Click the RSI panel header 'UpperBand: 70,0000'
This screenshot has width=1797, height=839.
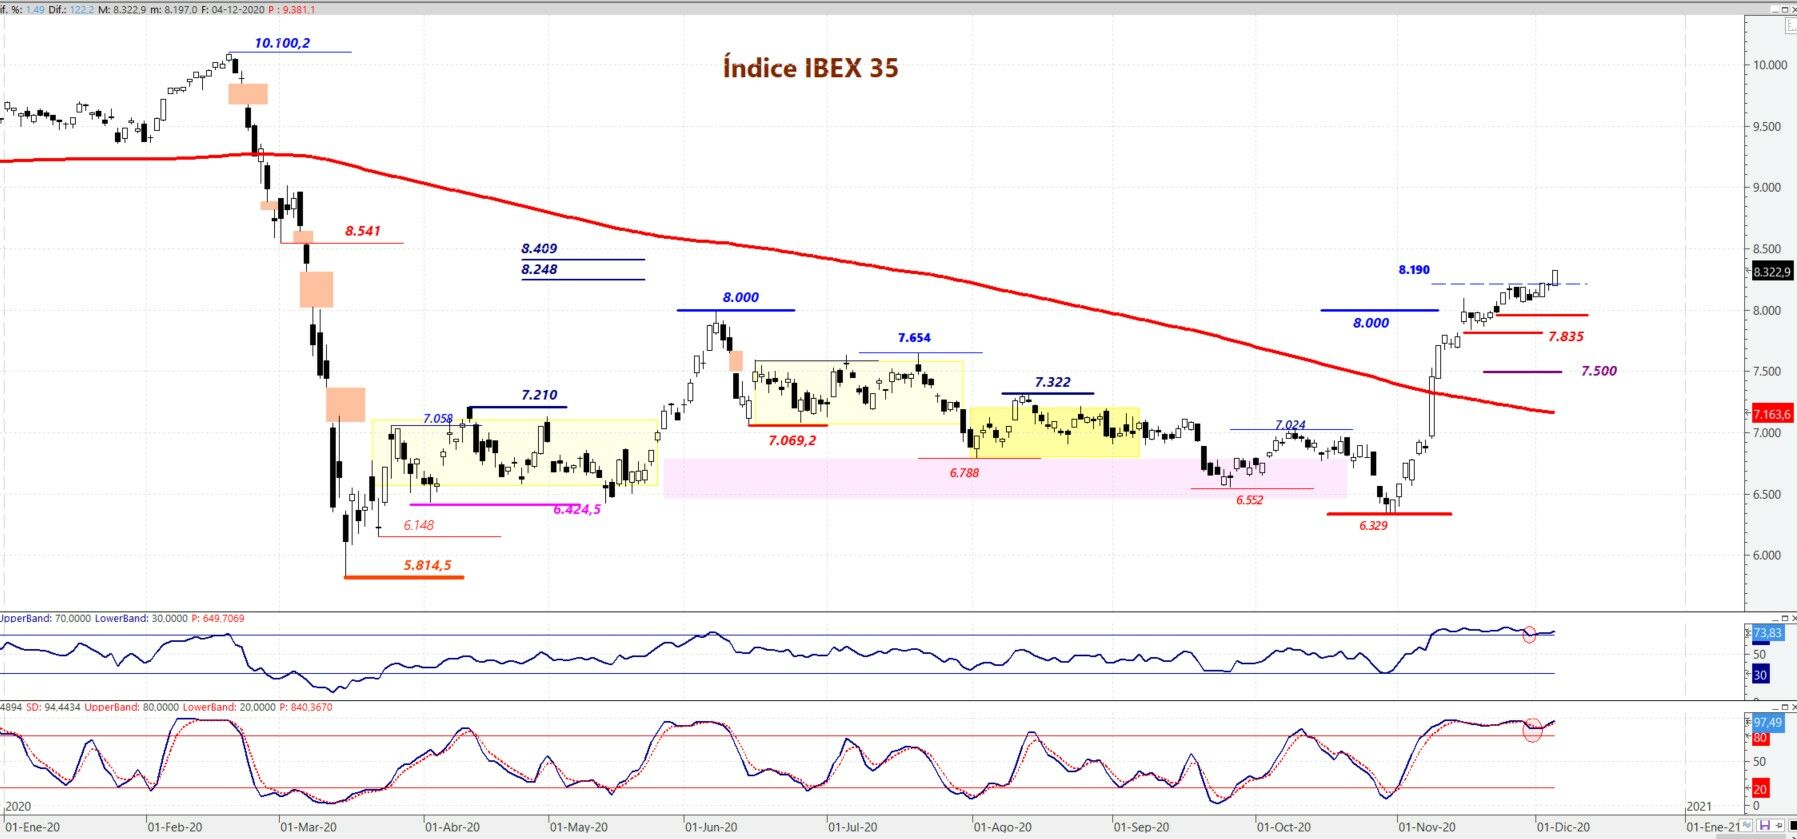pyautogui.click(x=45, y=619)
